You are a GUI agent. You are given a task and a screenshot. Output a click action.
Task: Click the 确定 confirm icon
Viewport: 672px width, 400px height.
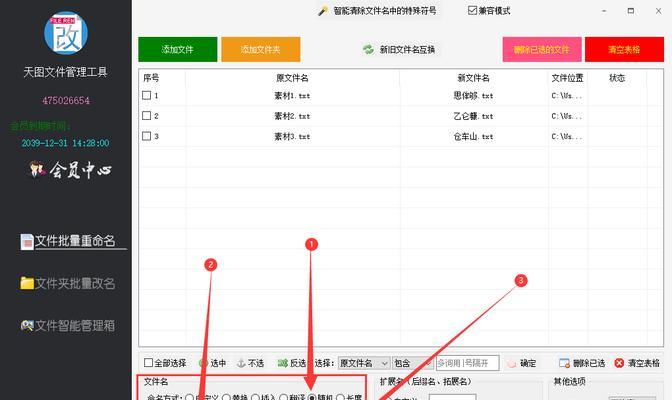click(511, 364)
